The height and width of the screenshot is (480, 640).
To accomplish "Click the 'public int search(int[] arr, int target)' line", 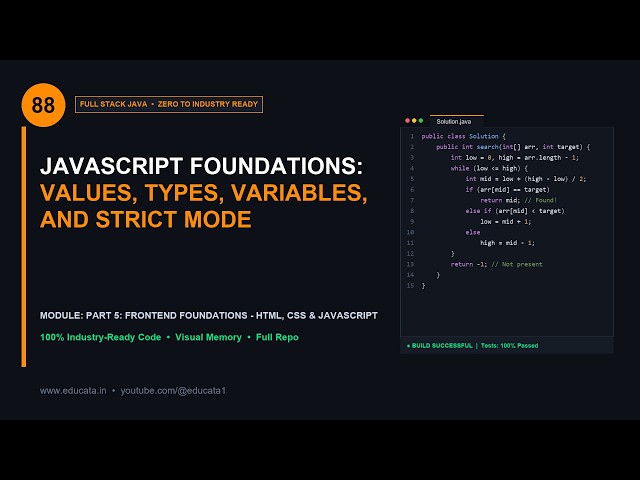I will point(513,147).
